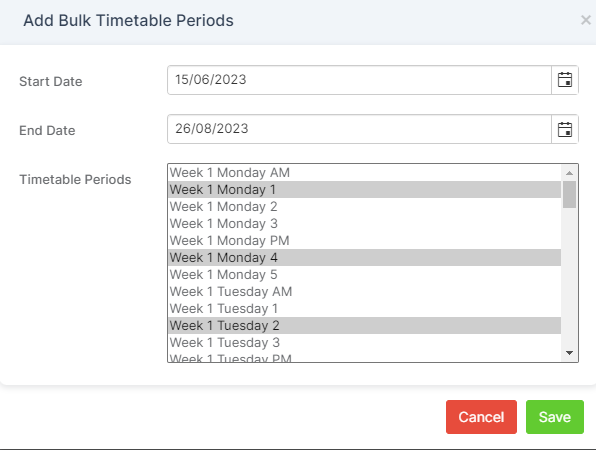Screen dimensions: 596x450
Task: Edit the End Date field 26/08/2023
Action: [359, 129]
